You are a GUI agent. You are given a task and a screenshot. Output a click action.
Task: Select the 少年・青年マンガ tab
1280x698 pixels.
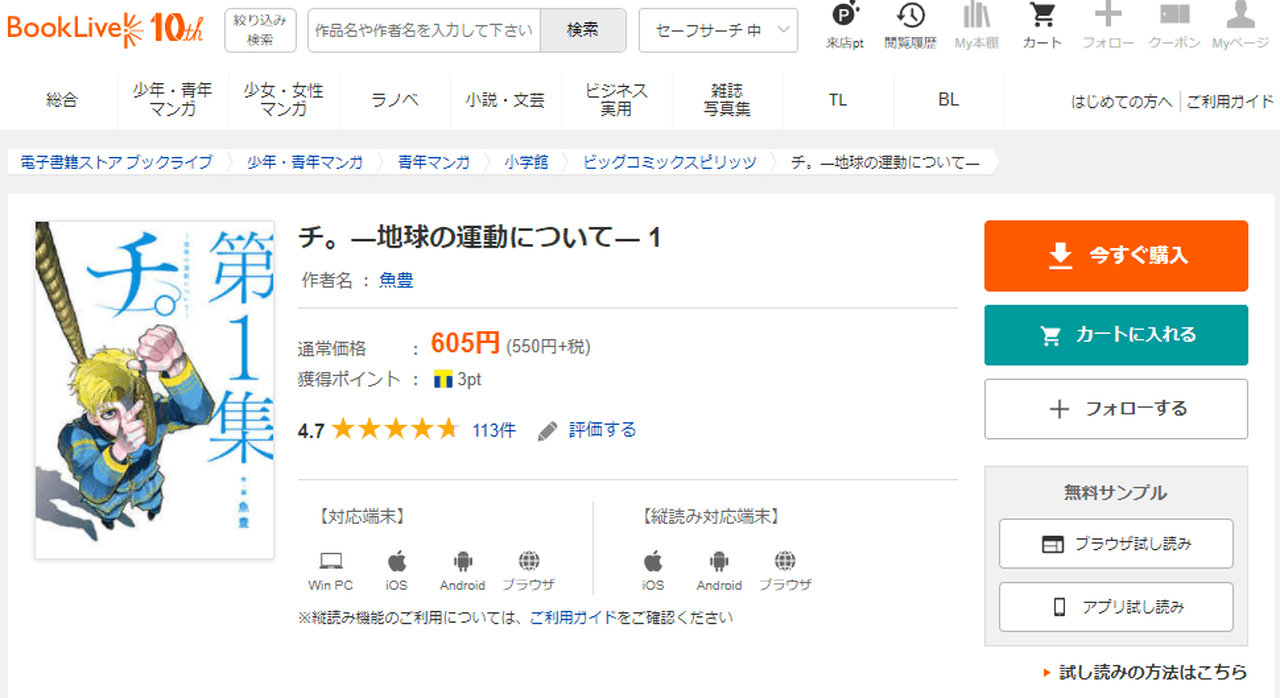pos(173,100)
